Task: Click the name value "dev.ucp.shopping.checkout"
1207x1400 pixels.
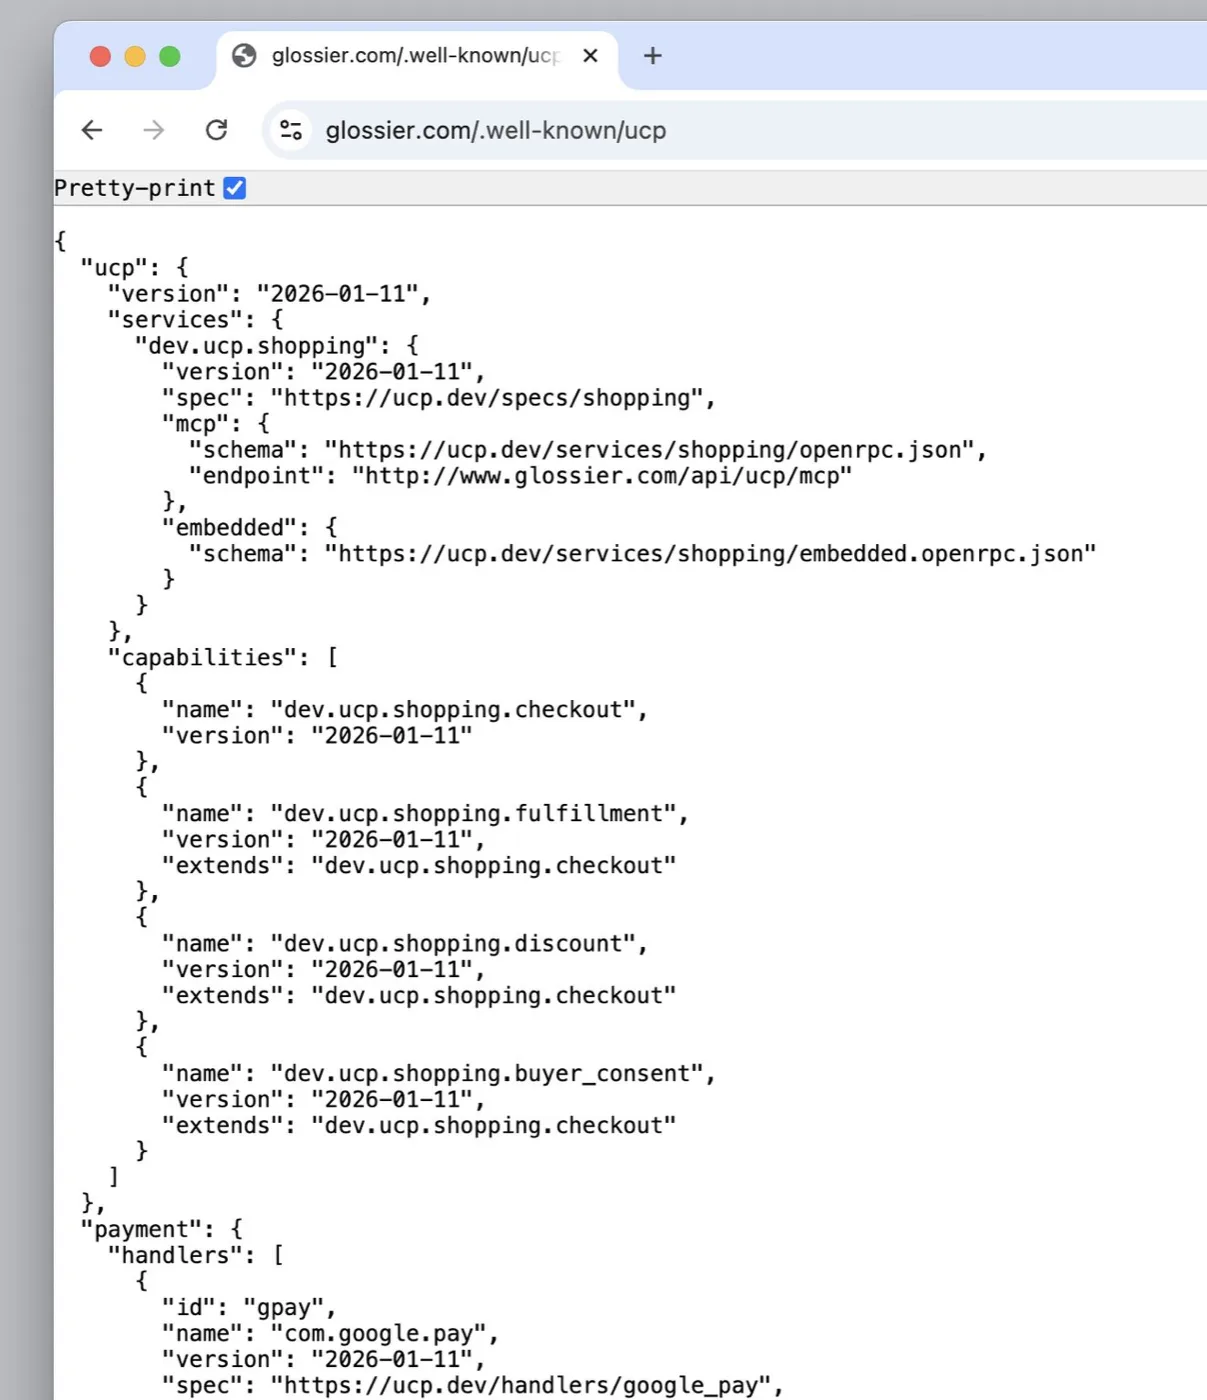Action: point(453,709)
